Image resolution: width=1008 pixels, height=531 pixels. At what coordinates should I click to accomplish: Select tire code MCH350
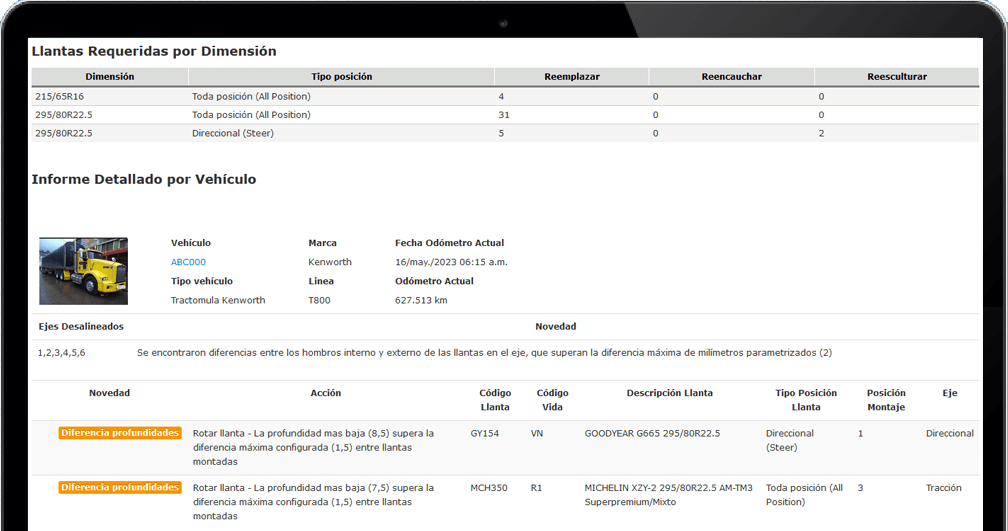488,488
